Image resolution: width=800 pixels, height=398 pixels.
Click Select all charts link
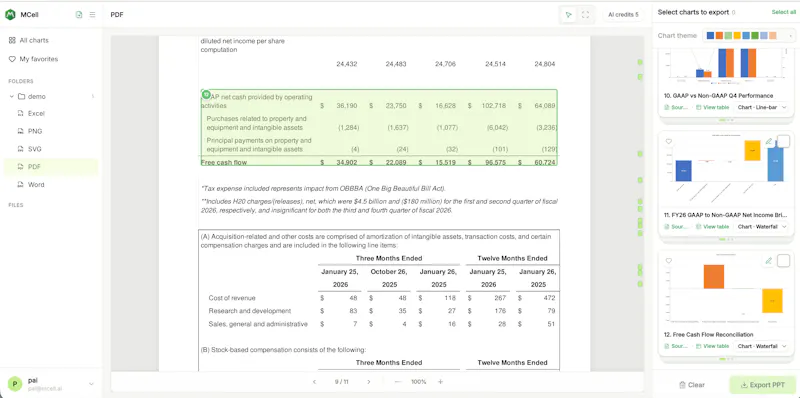coord(784,12)
